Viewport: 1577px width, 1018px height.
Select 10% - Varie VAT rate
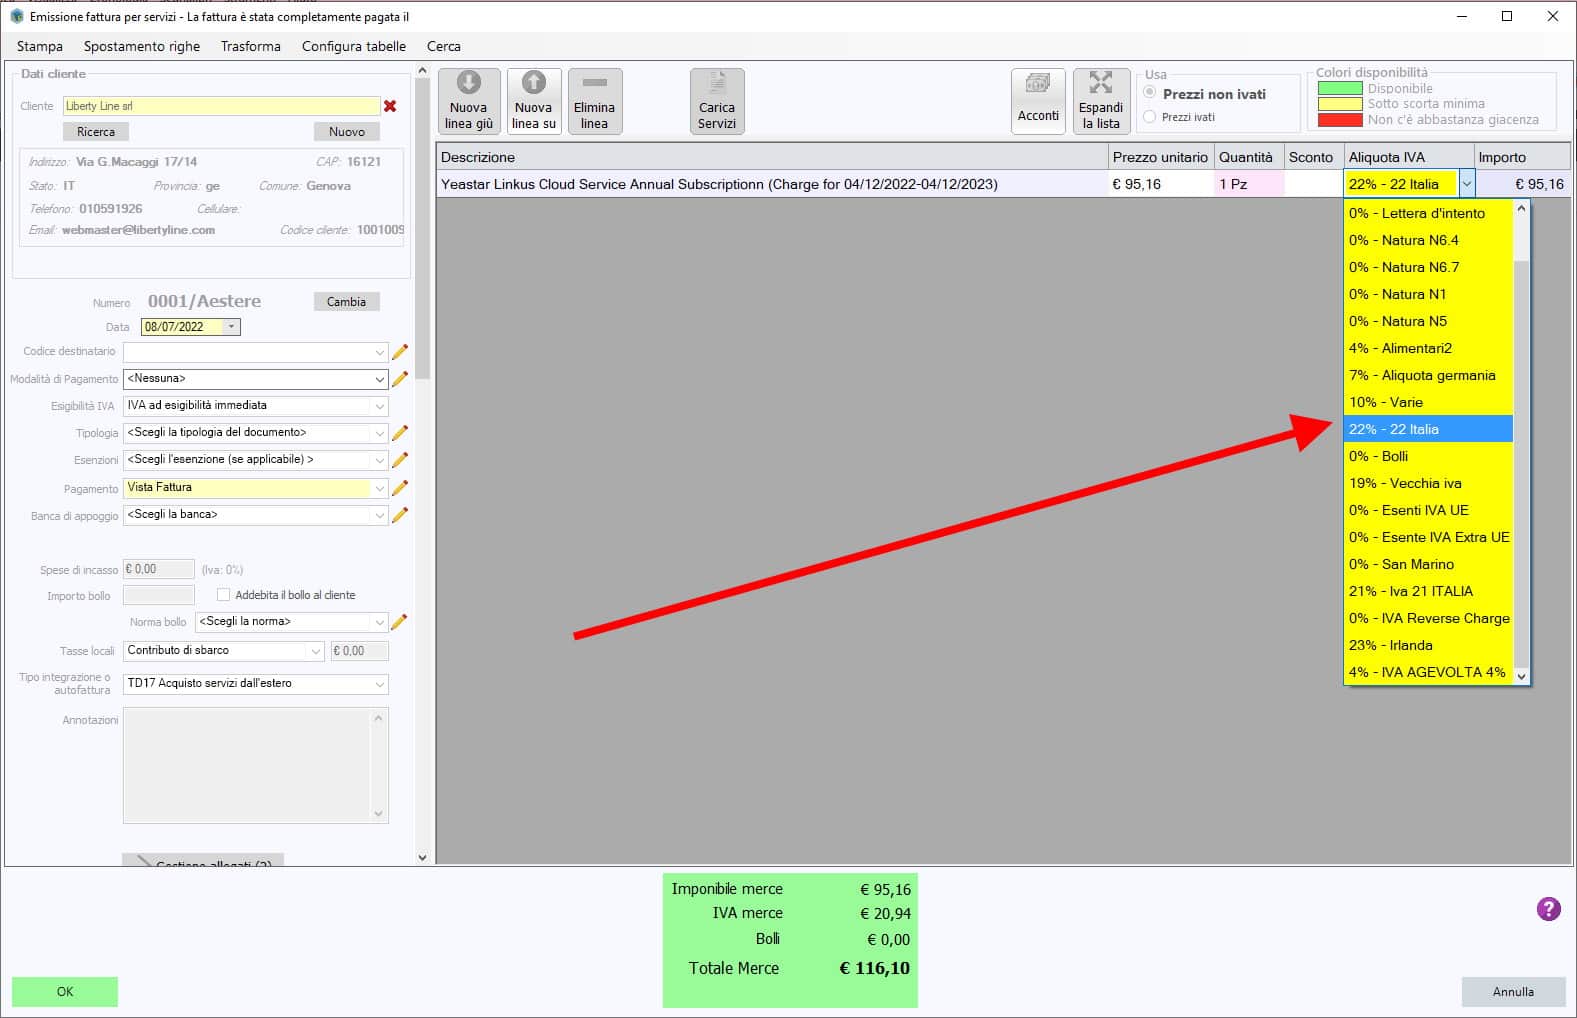(1428, 402)
